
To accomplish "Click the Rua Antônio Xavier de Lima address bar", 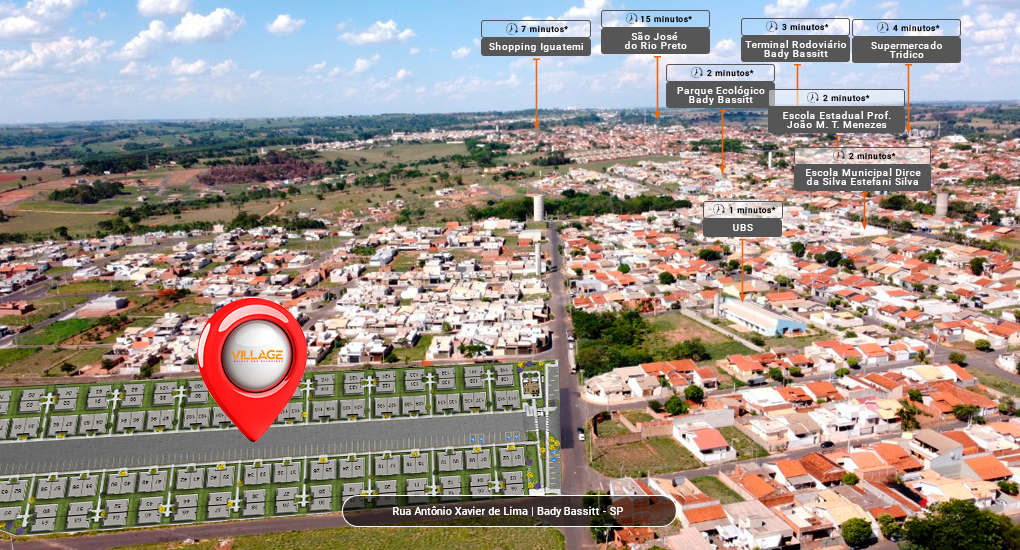I will click(x=509, y=511).
